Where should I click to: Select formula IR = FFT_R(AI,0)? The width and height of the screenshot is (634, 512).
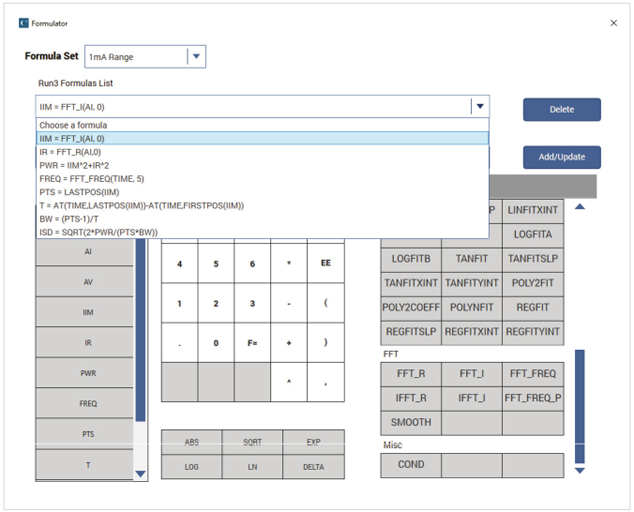262,152
